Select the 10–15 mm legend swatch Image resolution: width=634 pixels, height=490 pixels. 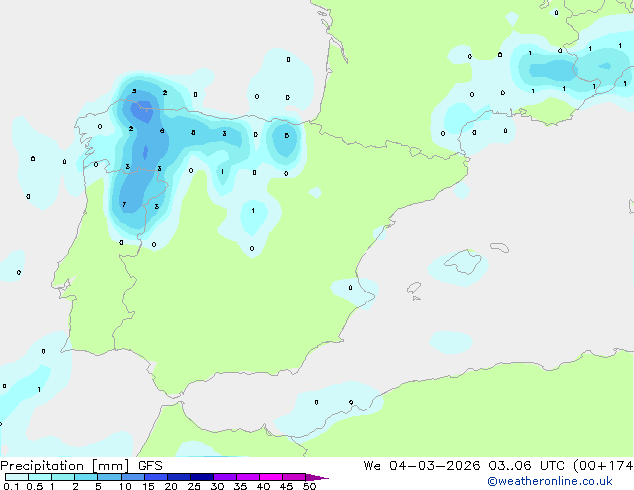pyautogui.click(x=133, y=477)
